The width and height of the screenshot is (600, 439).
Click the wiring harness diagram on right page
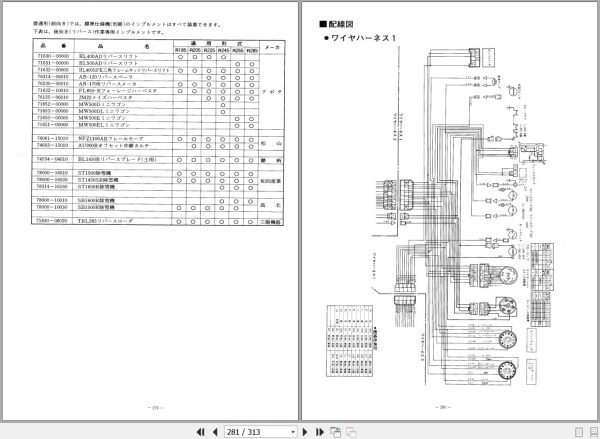pos(463,216)
